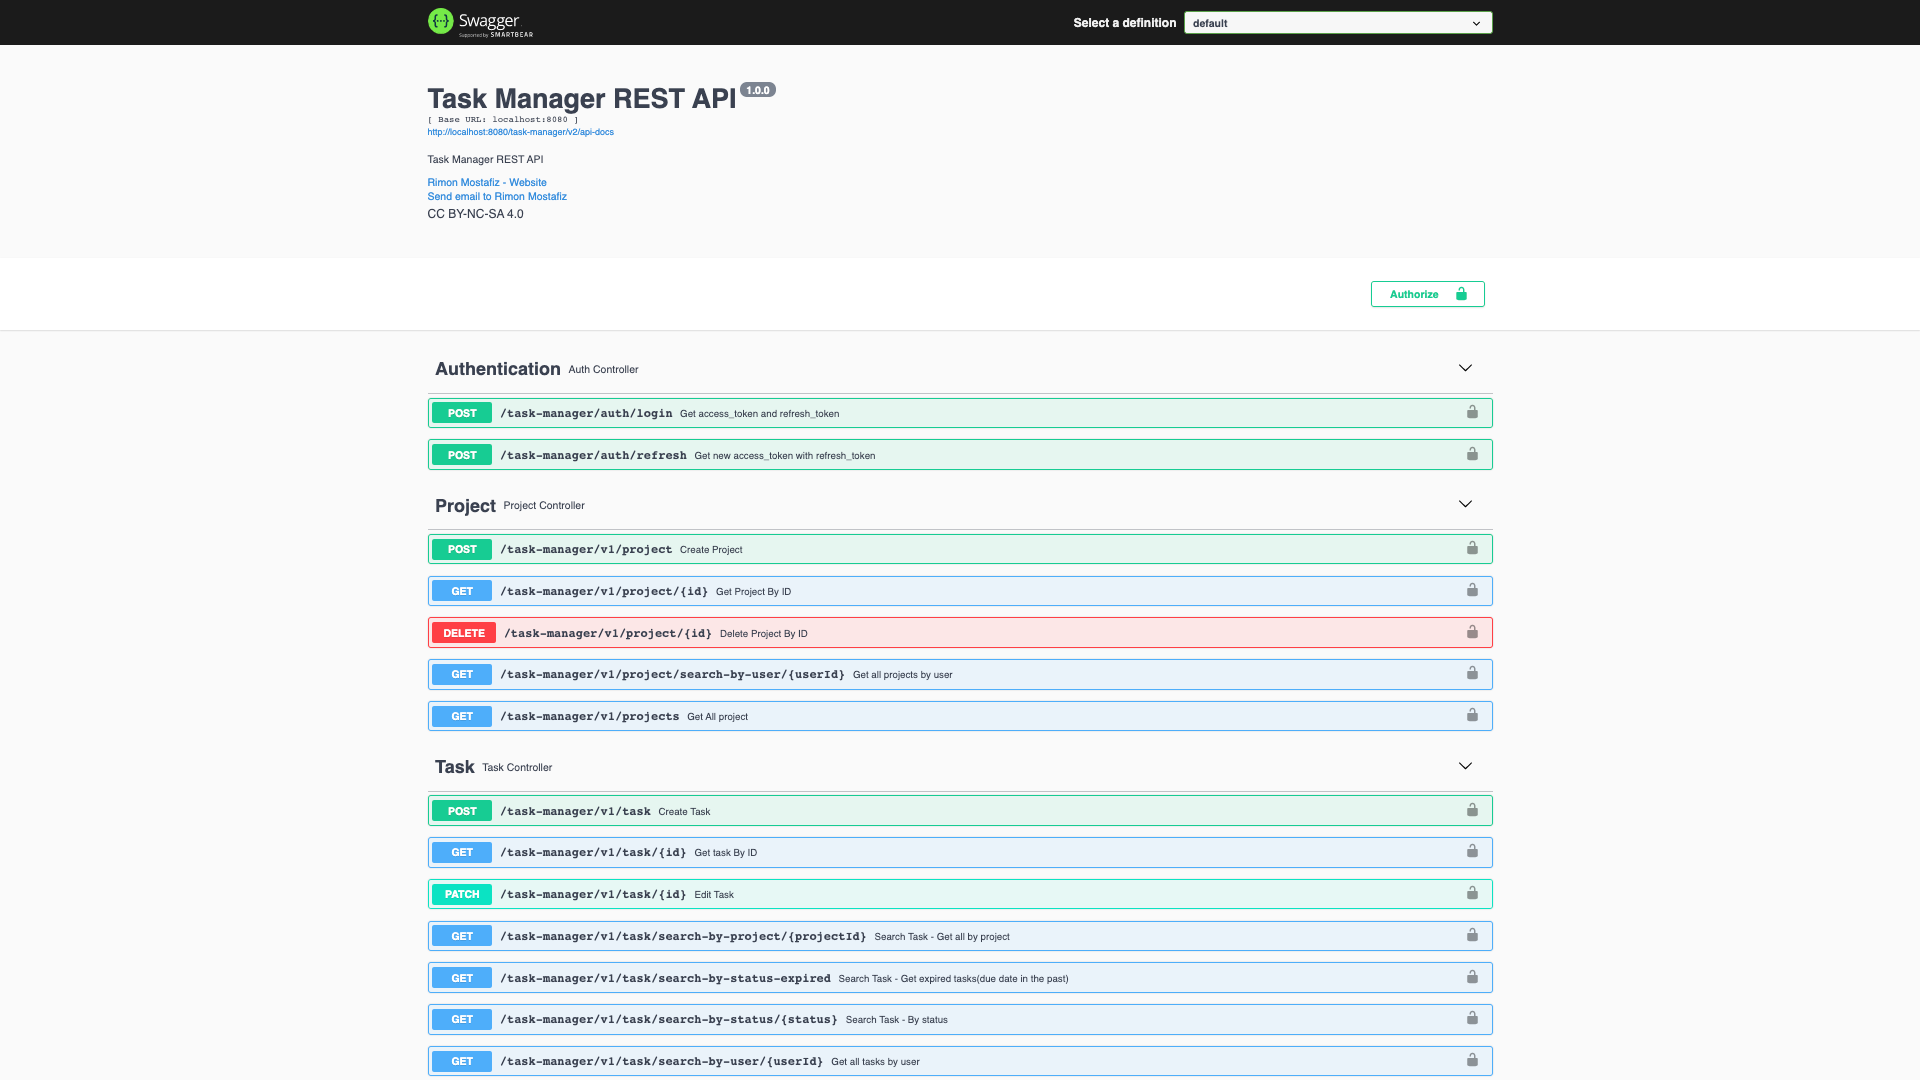Image resolution: width=1920 pixels, height=1080 pixels.
Task: Expand GET task/search-by-user/{userId} endpoint
Action: (960, 1061)
